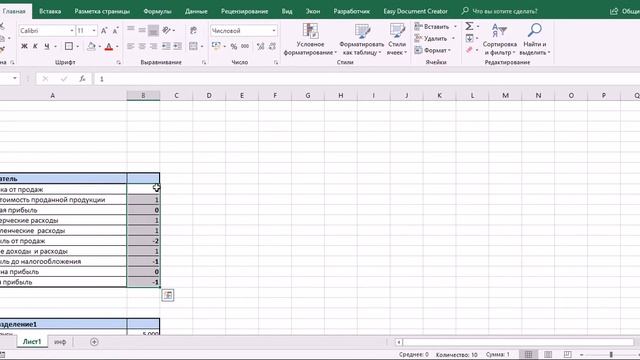This screenshot has width=640, height=360.
Task: Expand the Name Box dropdown
Action: [15, 78]
